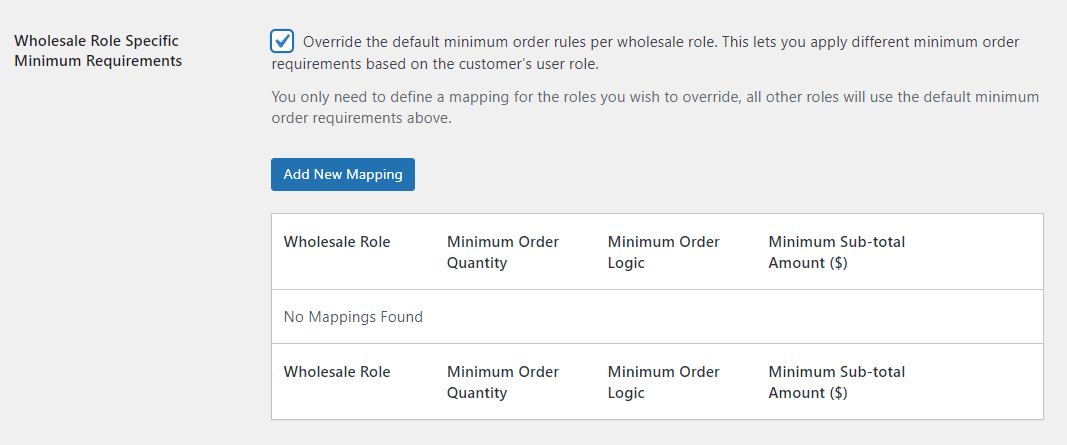Click bottom Minimum Order Logic footer label
The height and width of the screenshot is (445, 1067).
point(663,382)
